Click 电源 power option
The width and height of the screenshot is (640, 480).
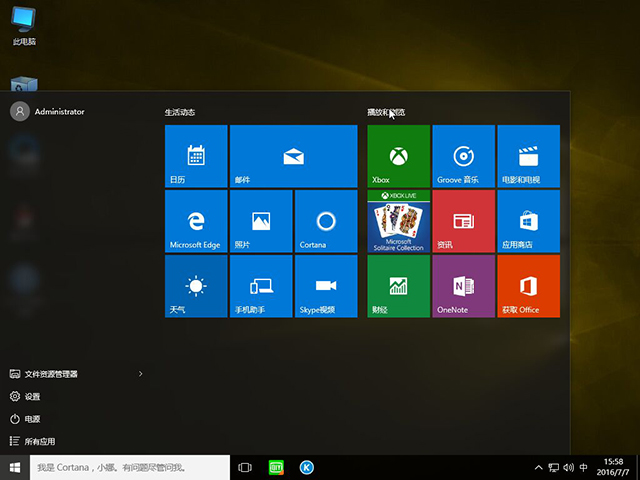point(33,419)
